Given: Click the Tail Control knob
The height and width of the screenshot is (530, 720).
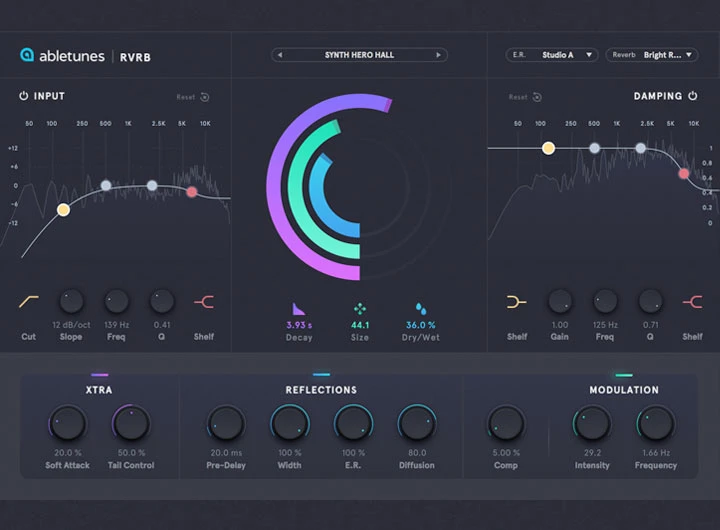Looking at the screenshot, I should click(x=131, y=423).
